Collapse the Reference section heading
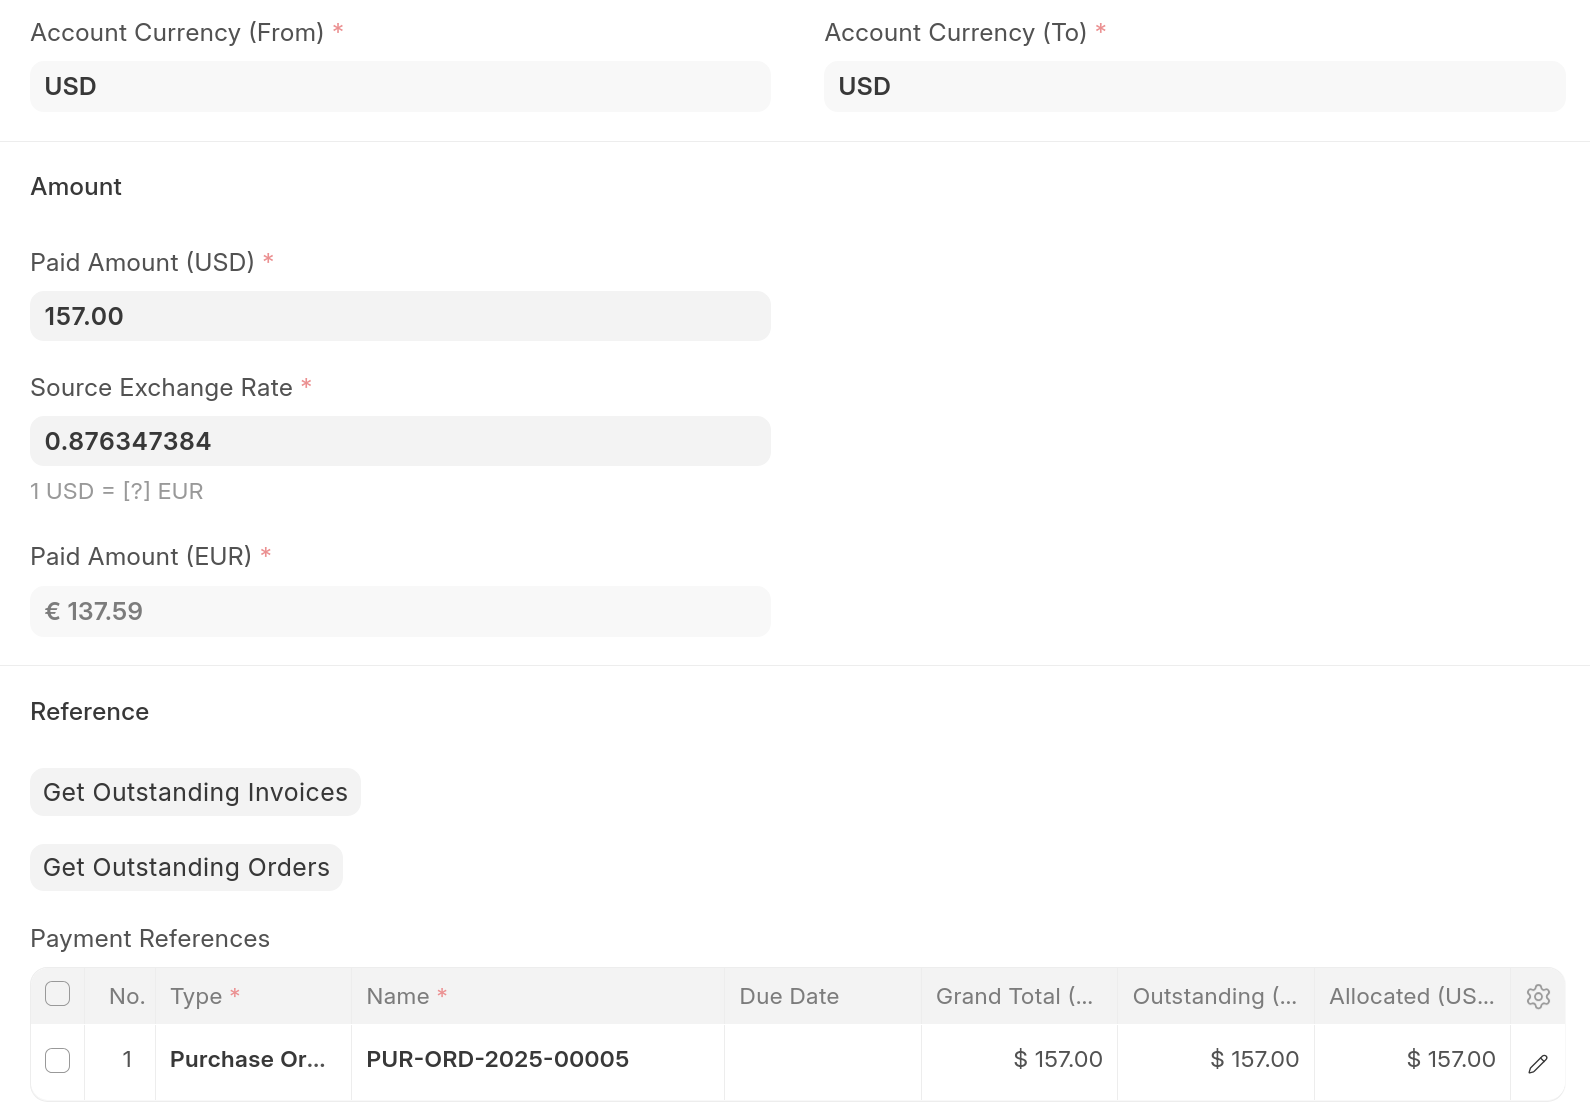Image resolution: width=1590 pixels, height=1117 pixels. (x=90, y=712)
